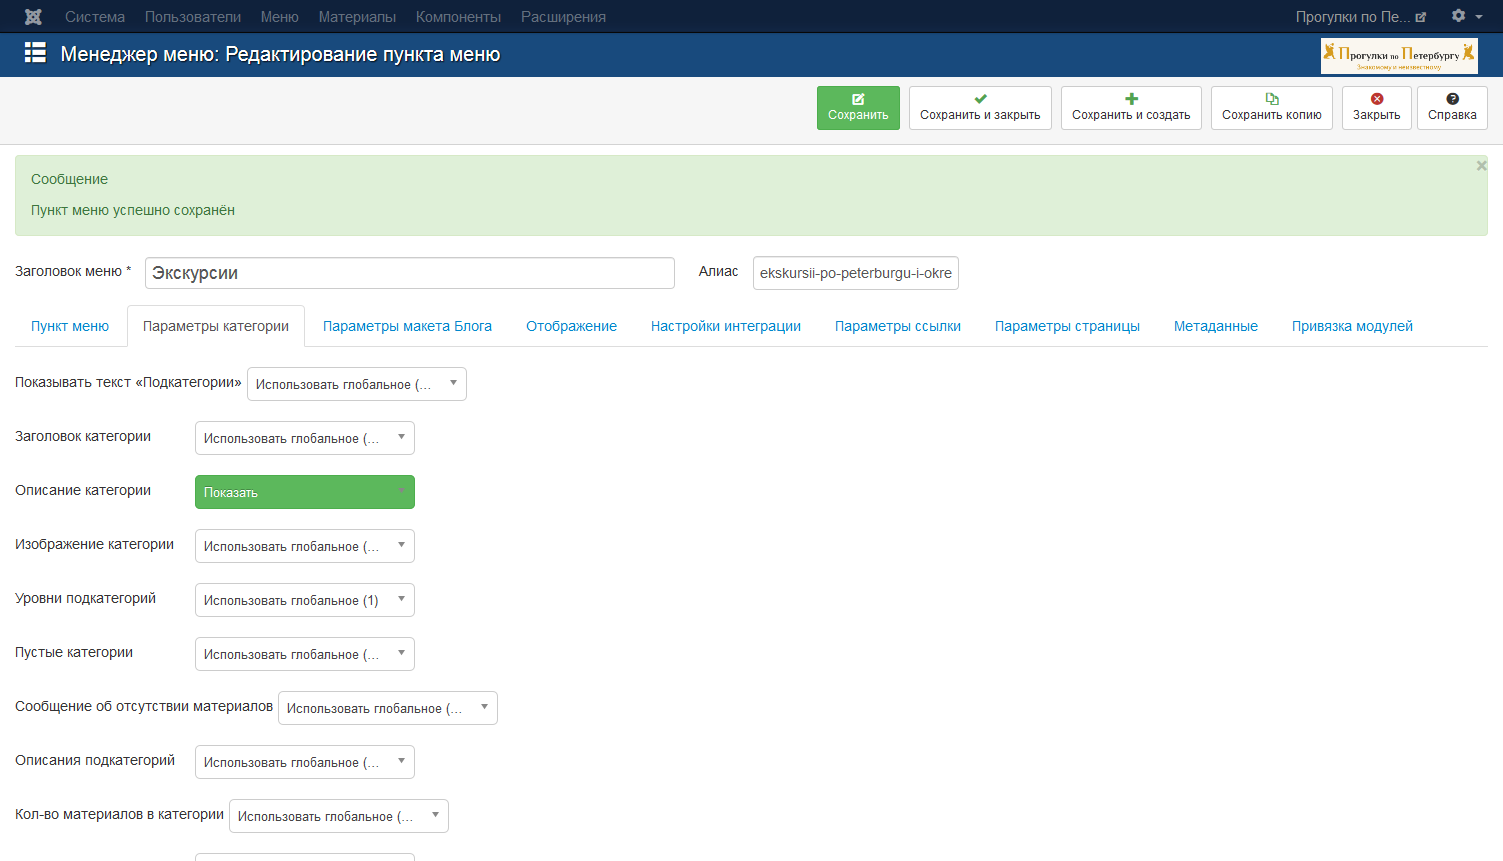The image size is (1503, 861).
Task: Open the Описание категории dropdown showing Показать
Action: pyautogui.click(x=305, y=492)
